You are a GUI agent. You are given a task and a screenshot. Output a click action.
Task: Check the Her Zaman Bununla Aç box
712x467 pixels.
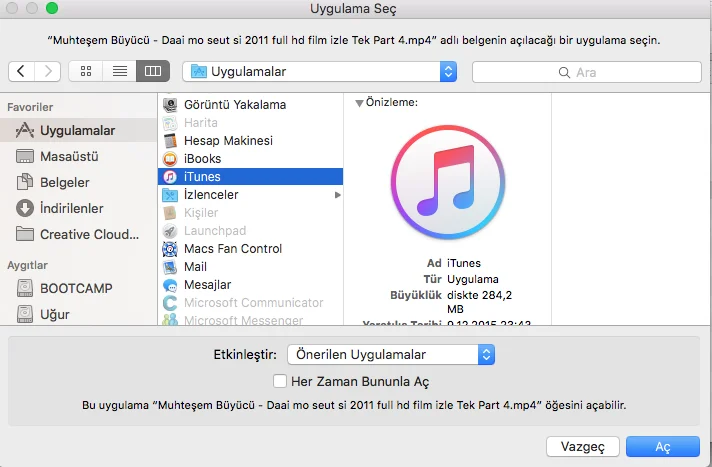tap(280, 381)
